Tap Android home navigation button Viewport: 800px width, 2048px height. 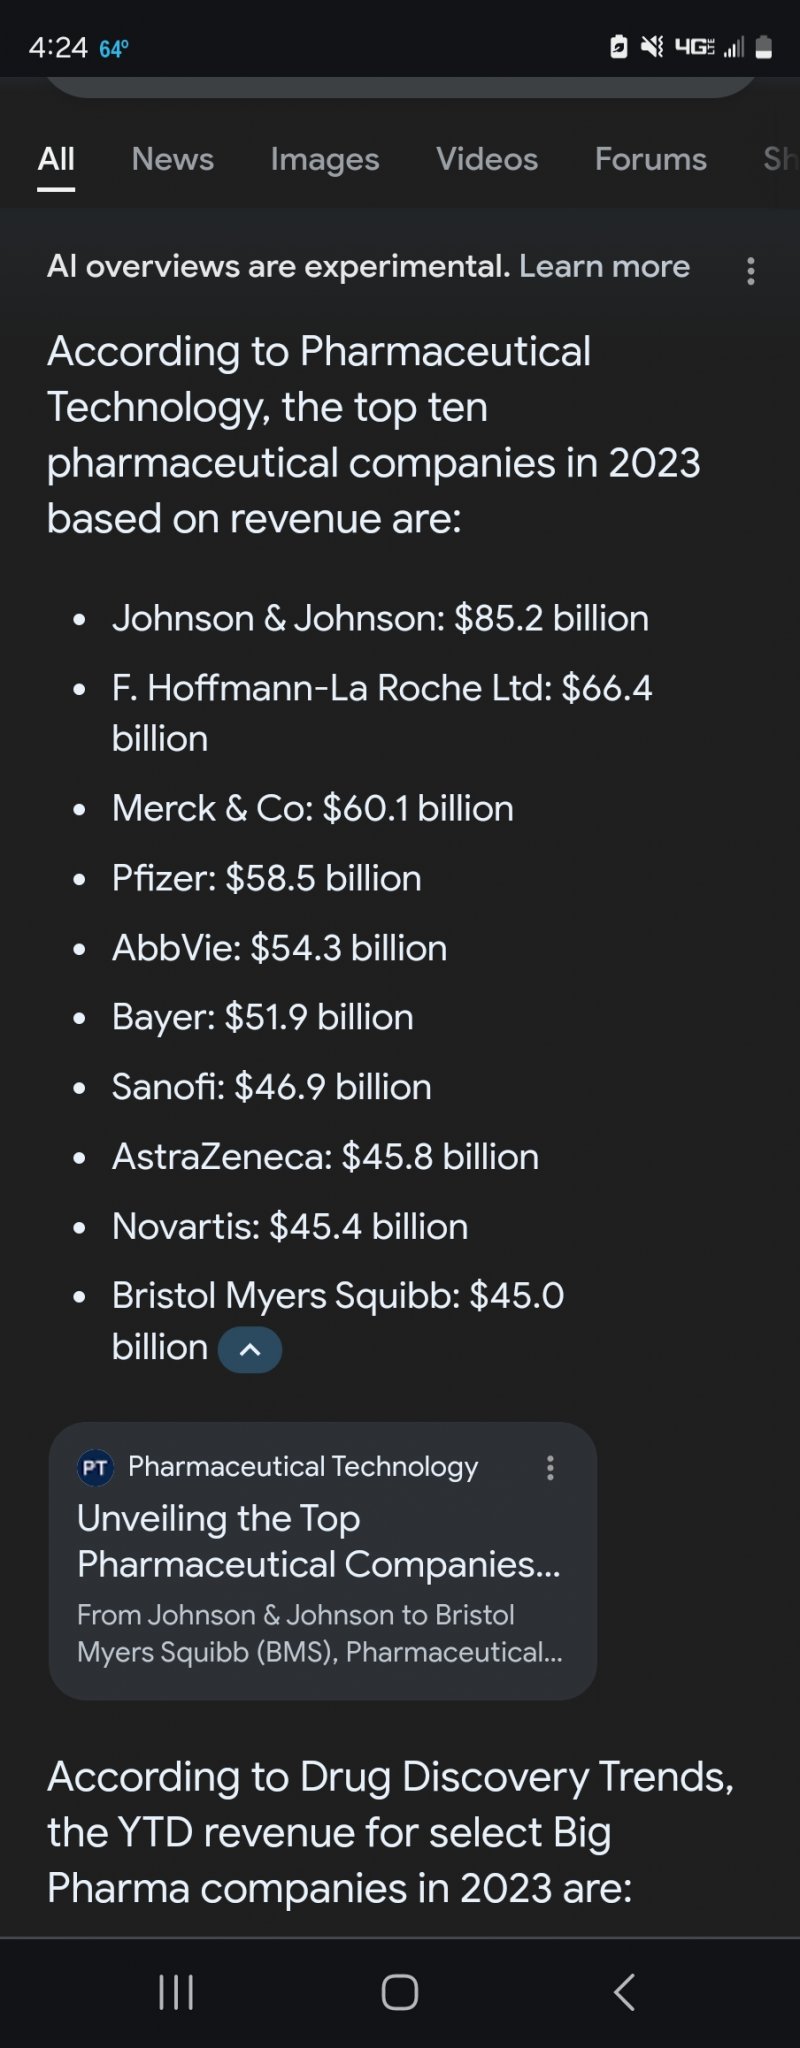click(400, 1992)
